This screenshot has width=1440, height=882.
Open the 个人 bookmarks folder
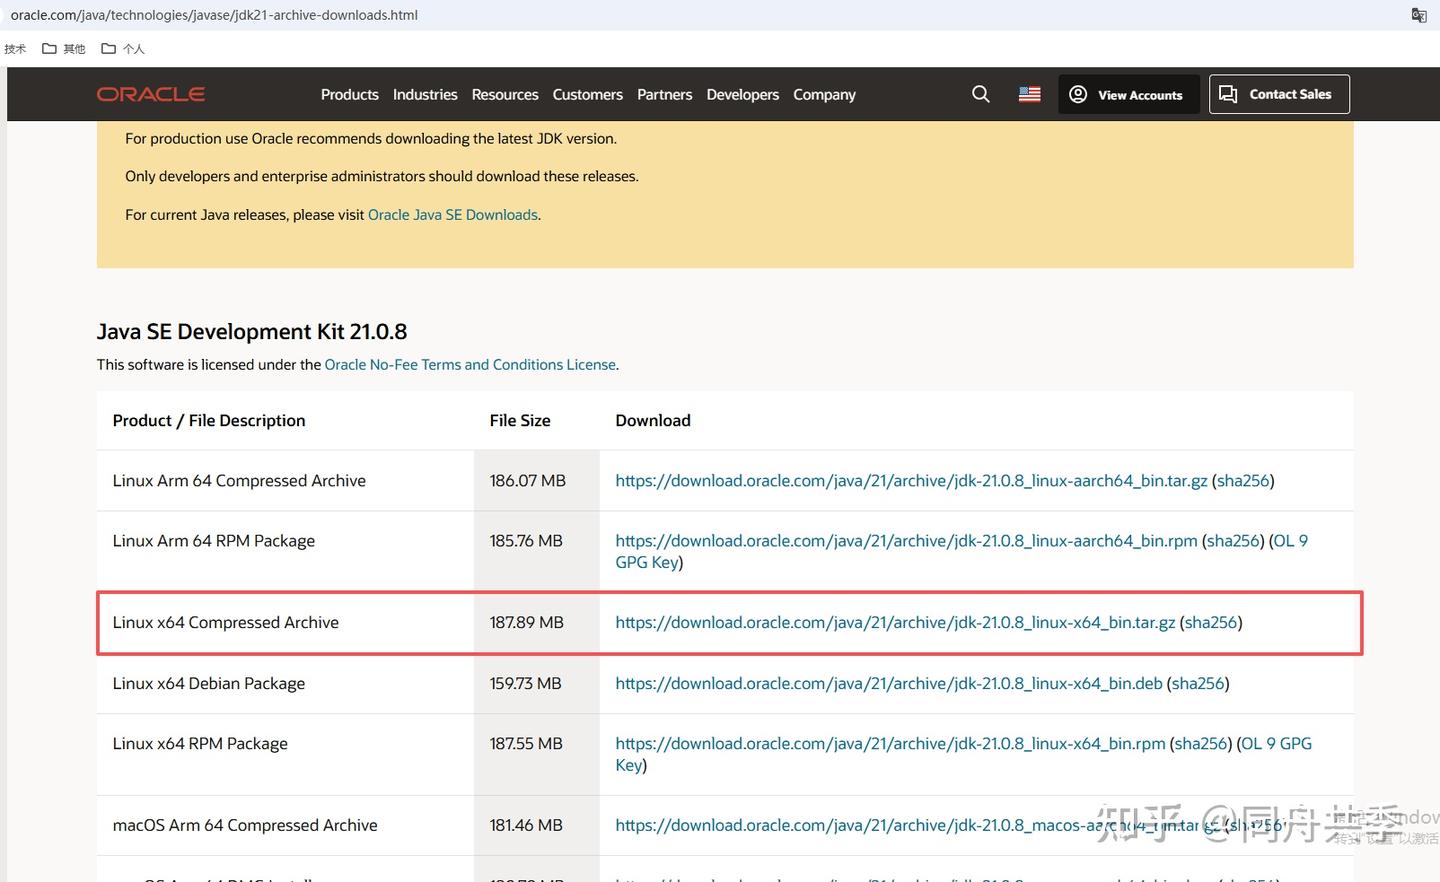[x=123, y=49]
